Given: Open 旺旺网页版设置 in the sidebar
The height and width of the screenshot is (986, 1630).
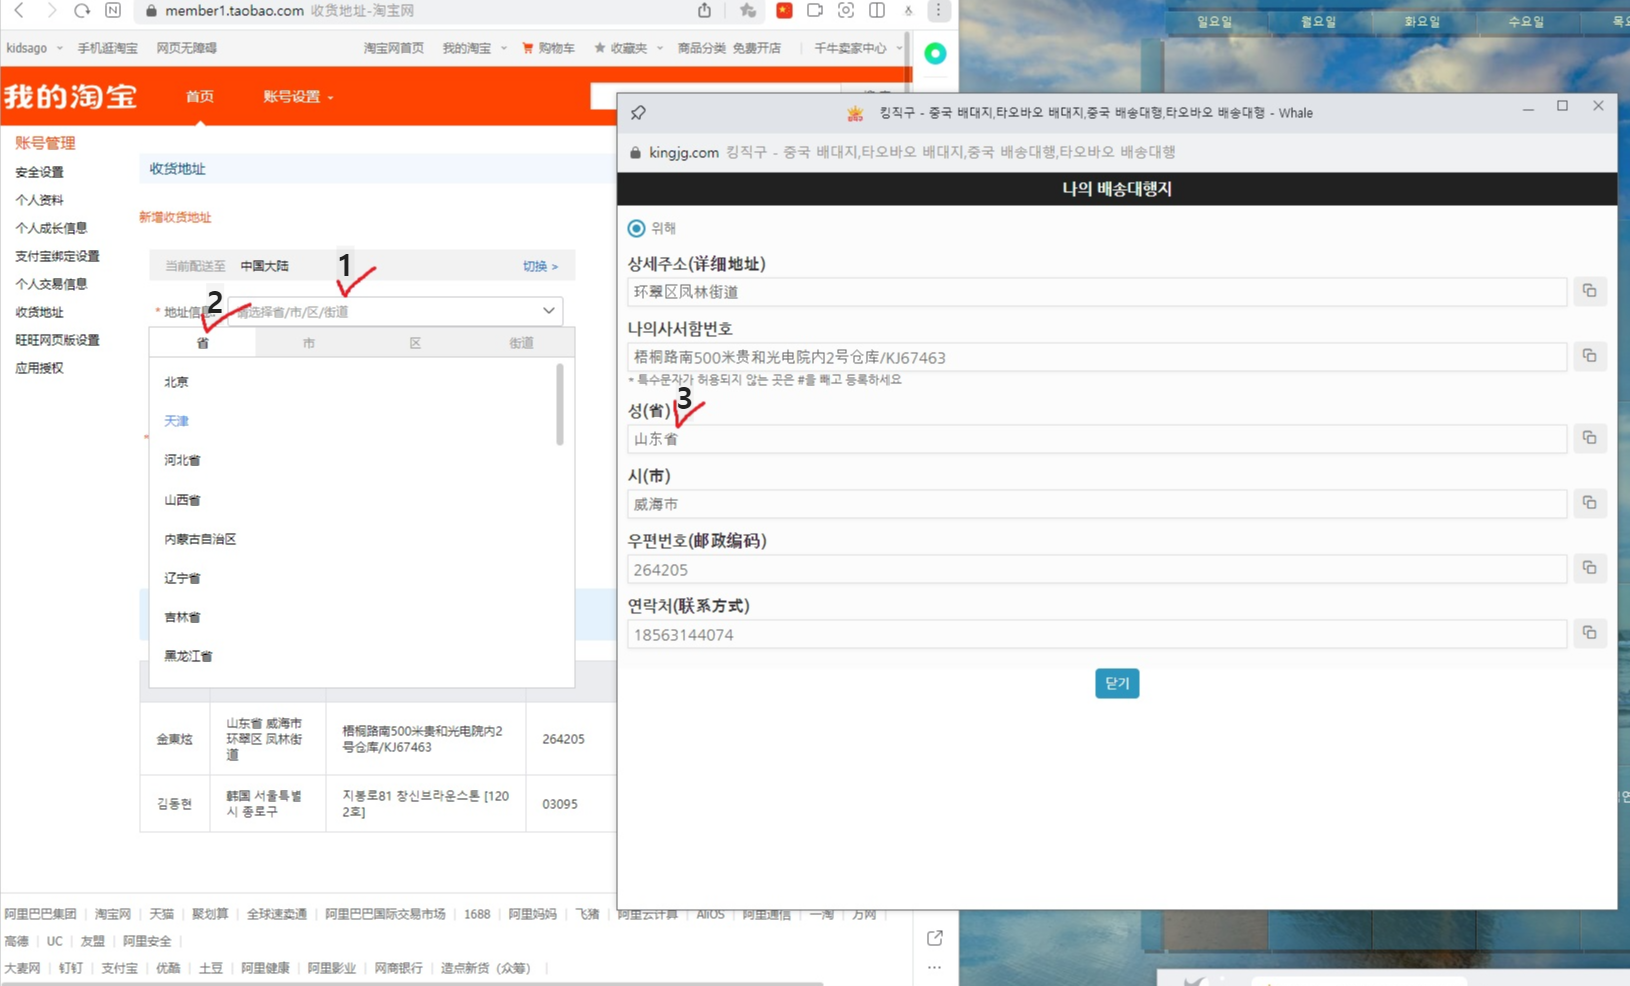Looking at the screenshot, I should click(57, 340).
